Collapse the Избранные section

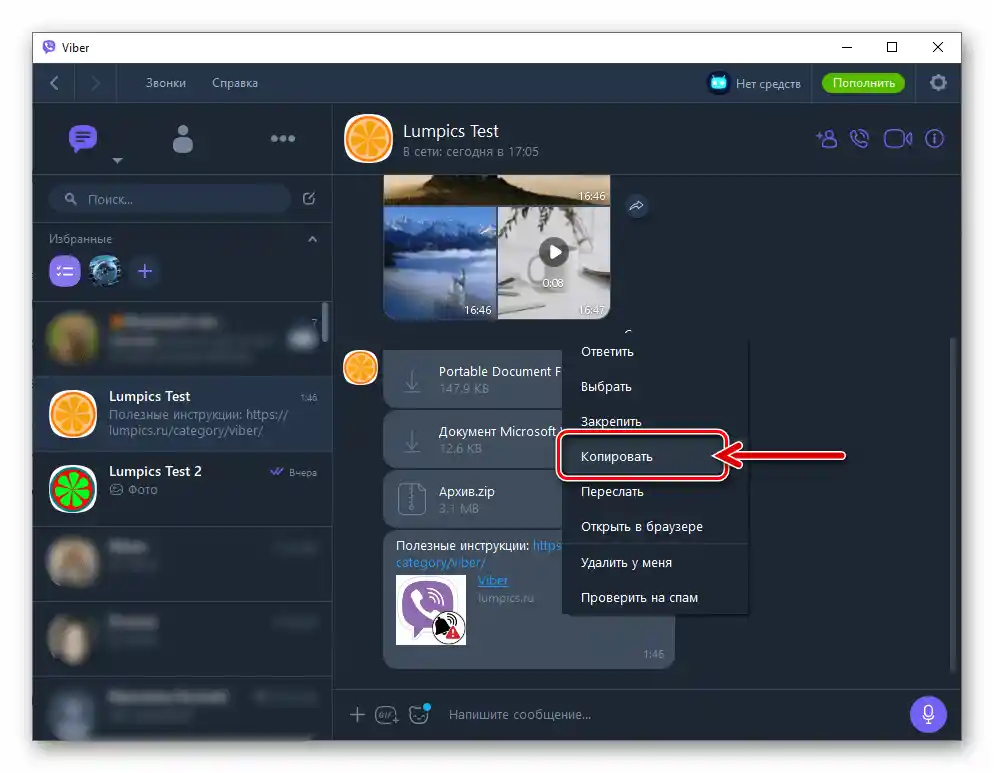click(x=312, y=239)
